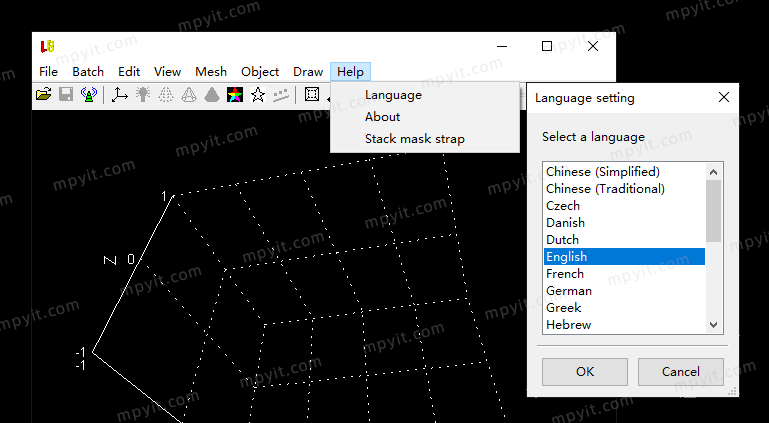The width and height of the screenshot is (769, 423).
Task: Confirm language with the OK button
Action: pos(585,372)
